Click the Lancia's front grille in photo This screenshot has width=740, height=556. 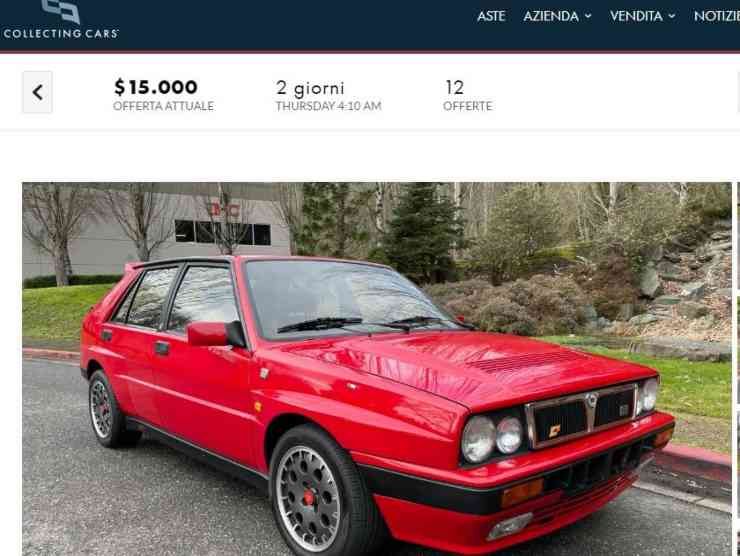(582, 416)
